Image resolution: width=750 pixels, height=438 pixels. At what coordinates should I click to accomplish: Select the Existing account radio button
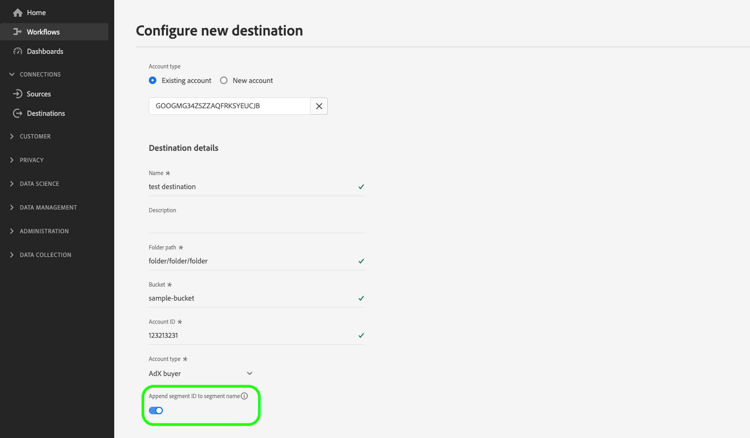(153, 80)
